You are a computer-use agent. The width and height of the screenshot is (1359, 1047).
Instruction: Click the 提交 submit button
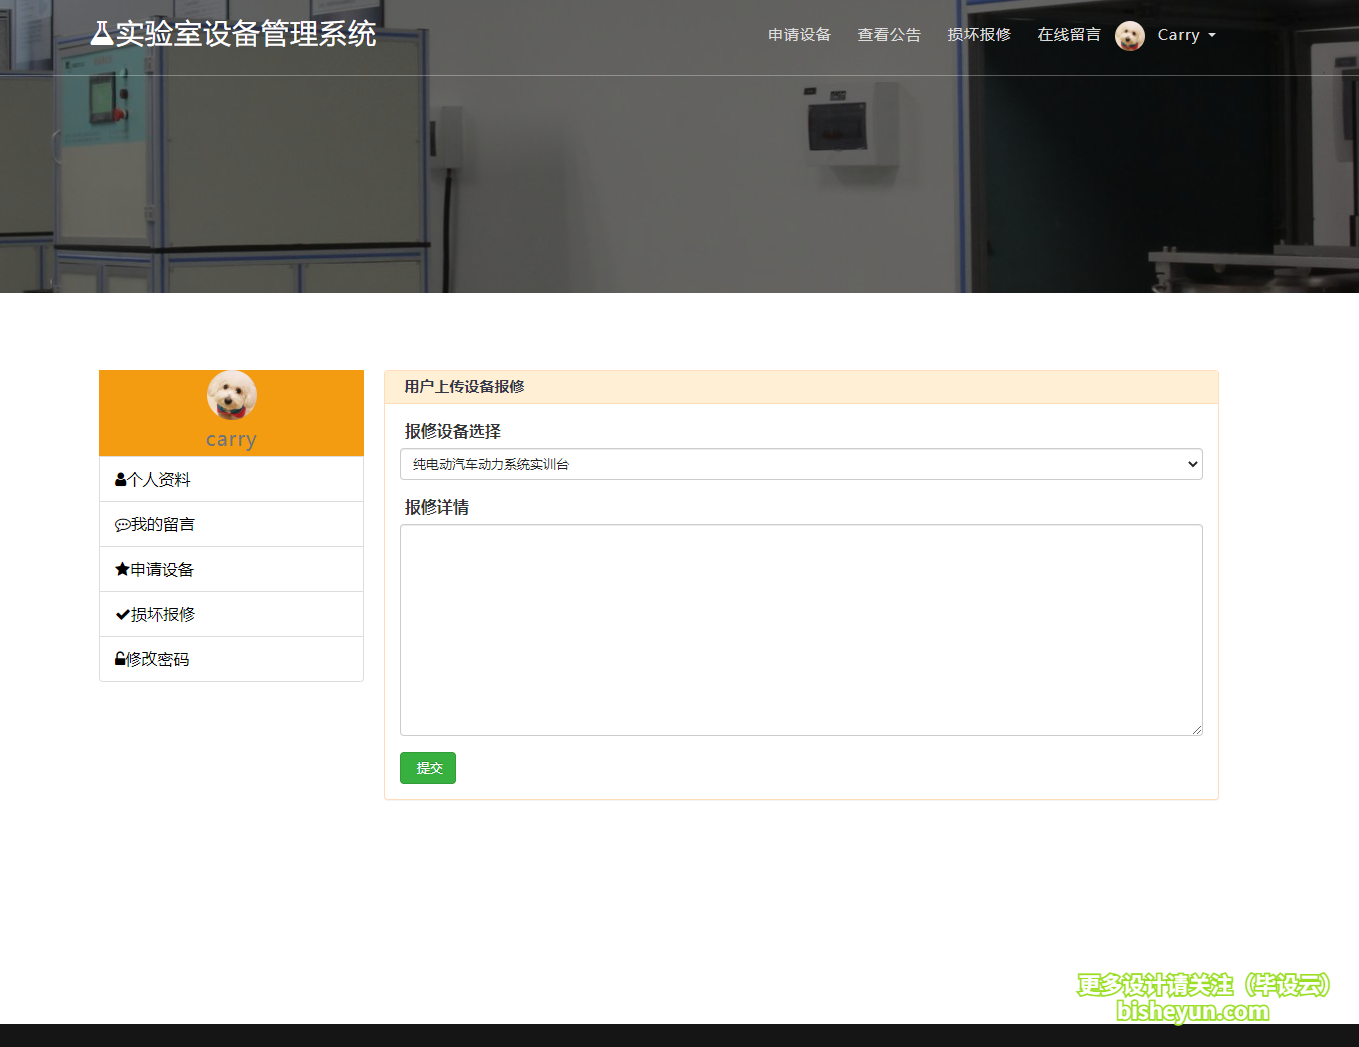427,768
